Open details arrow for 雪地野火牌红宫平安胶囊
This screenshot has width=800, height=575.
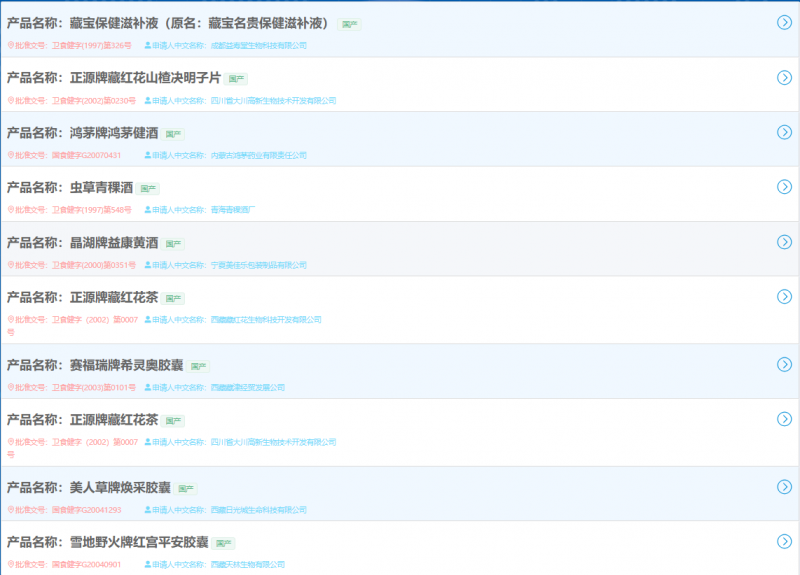coord(784,541)
